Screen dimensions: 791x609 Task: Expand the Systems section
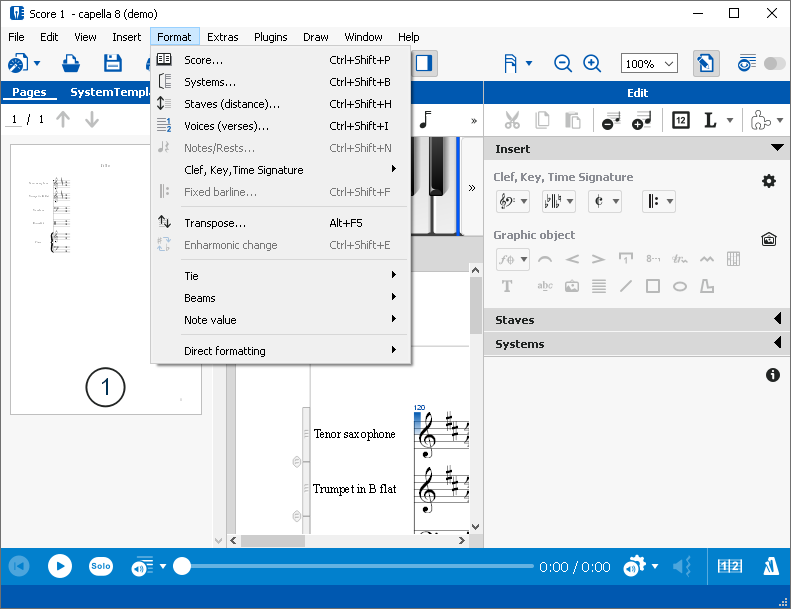tap(637, 344)
